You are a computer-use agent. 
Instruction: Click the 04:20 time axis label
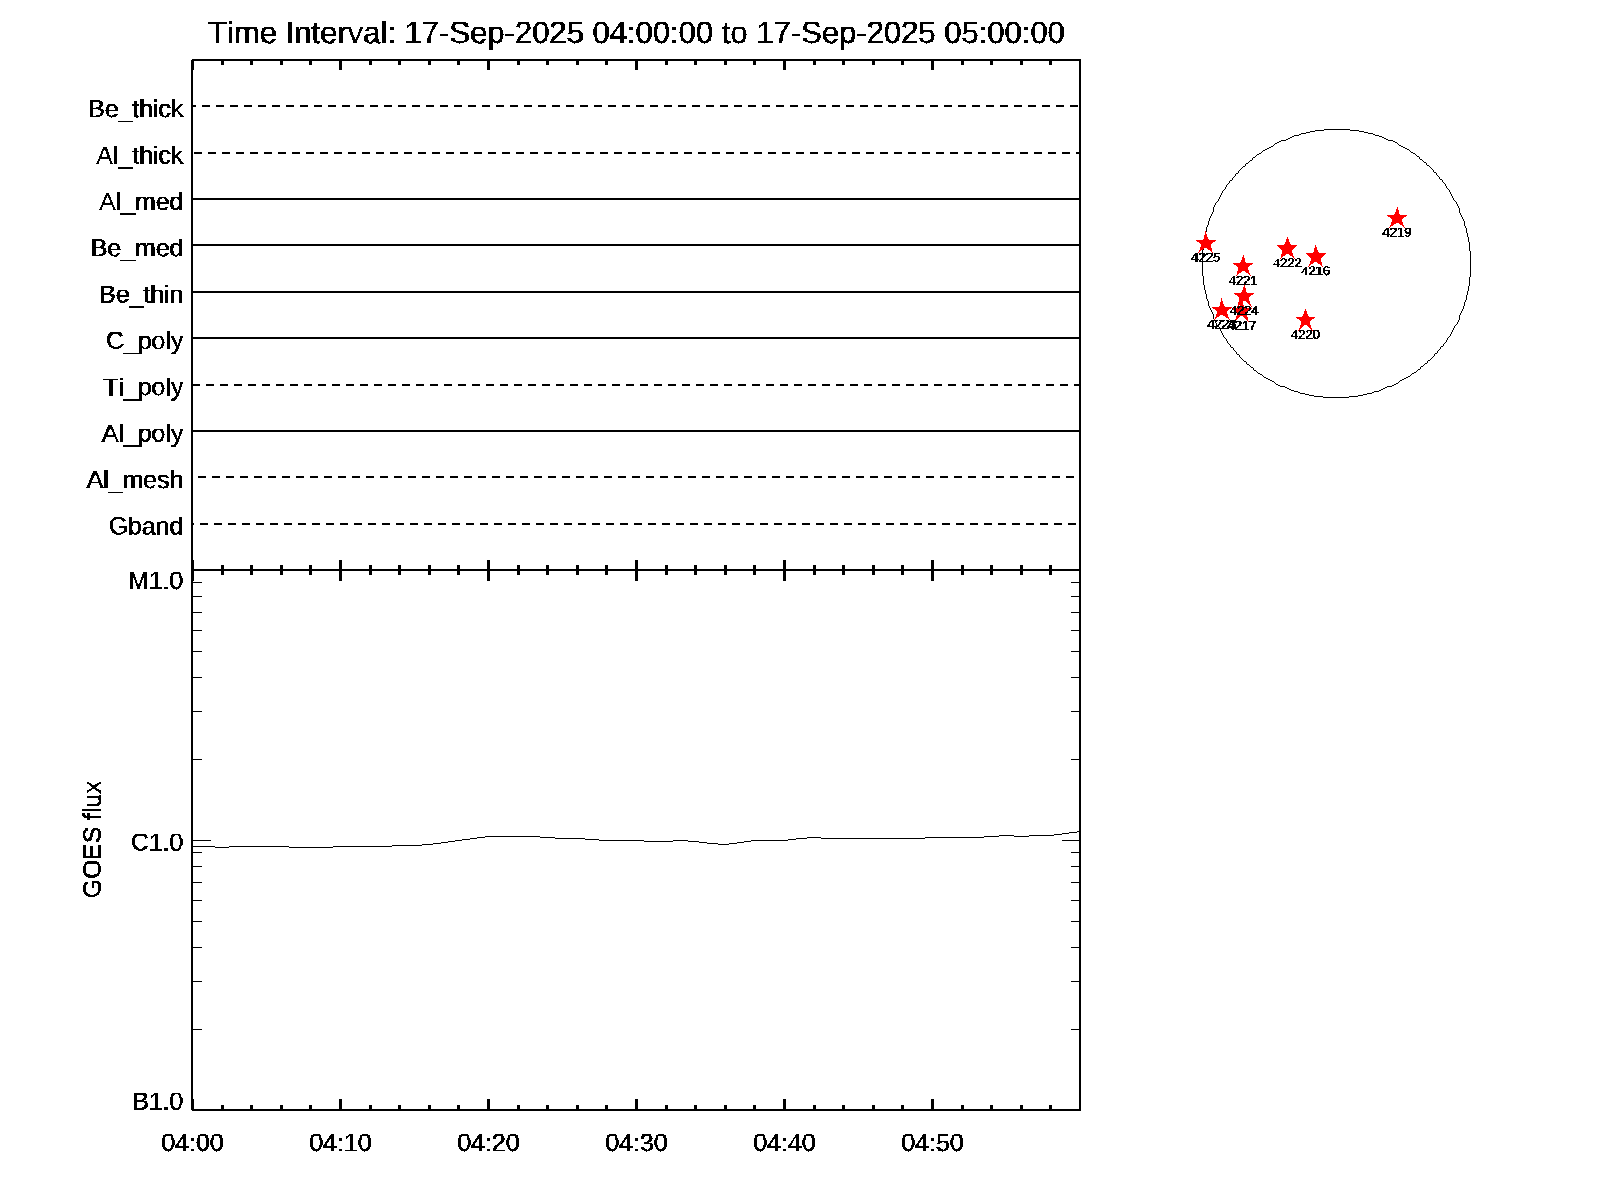[488, 1143]
